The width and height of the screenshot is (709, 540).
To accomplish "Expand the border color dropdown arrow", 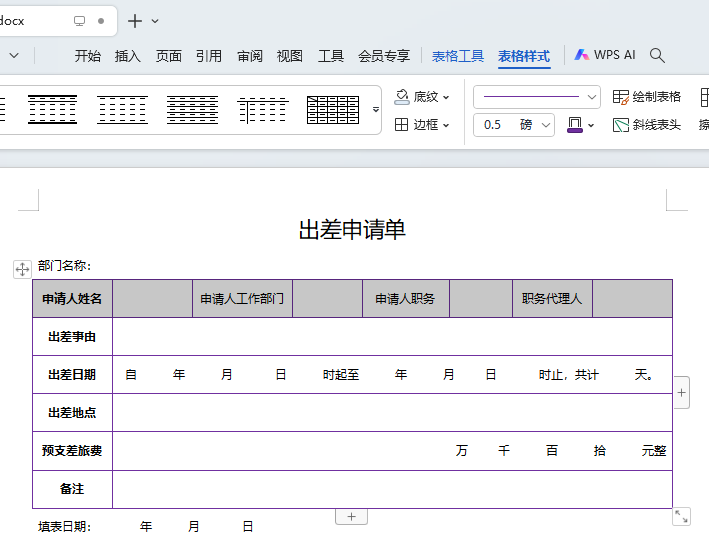I will [591, 125].
